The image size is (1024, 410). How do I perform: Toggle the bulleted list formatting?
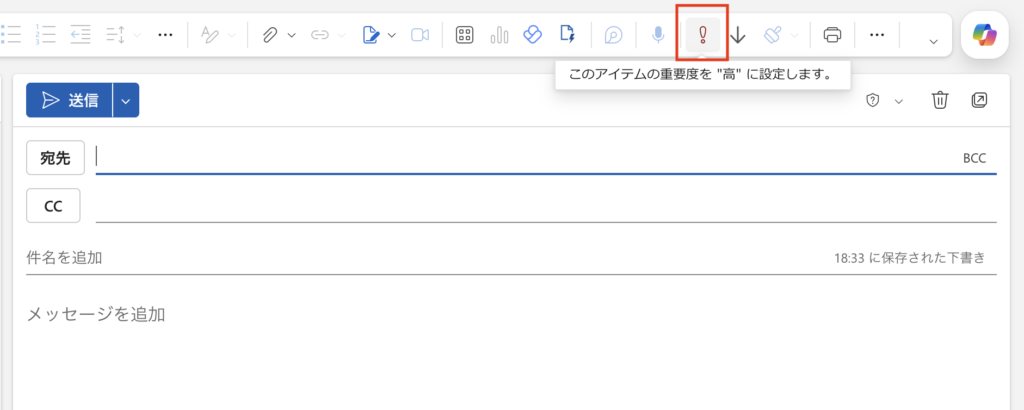pos(11,35)
